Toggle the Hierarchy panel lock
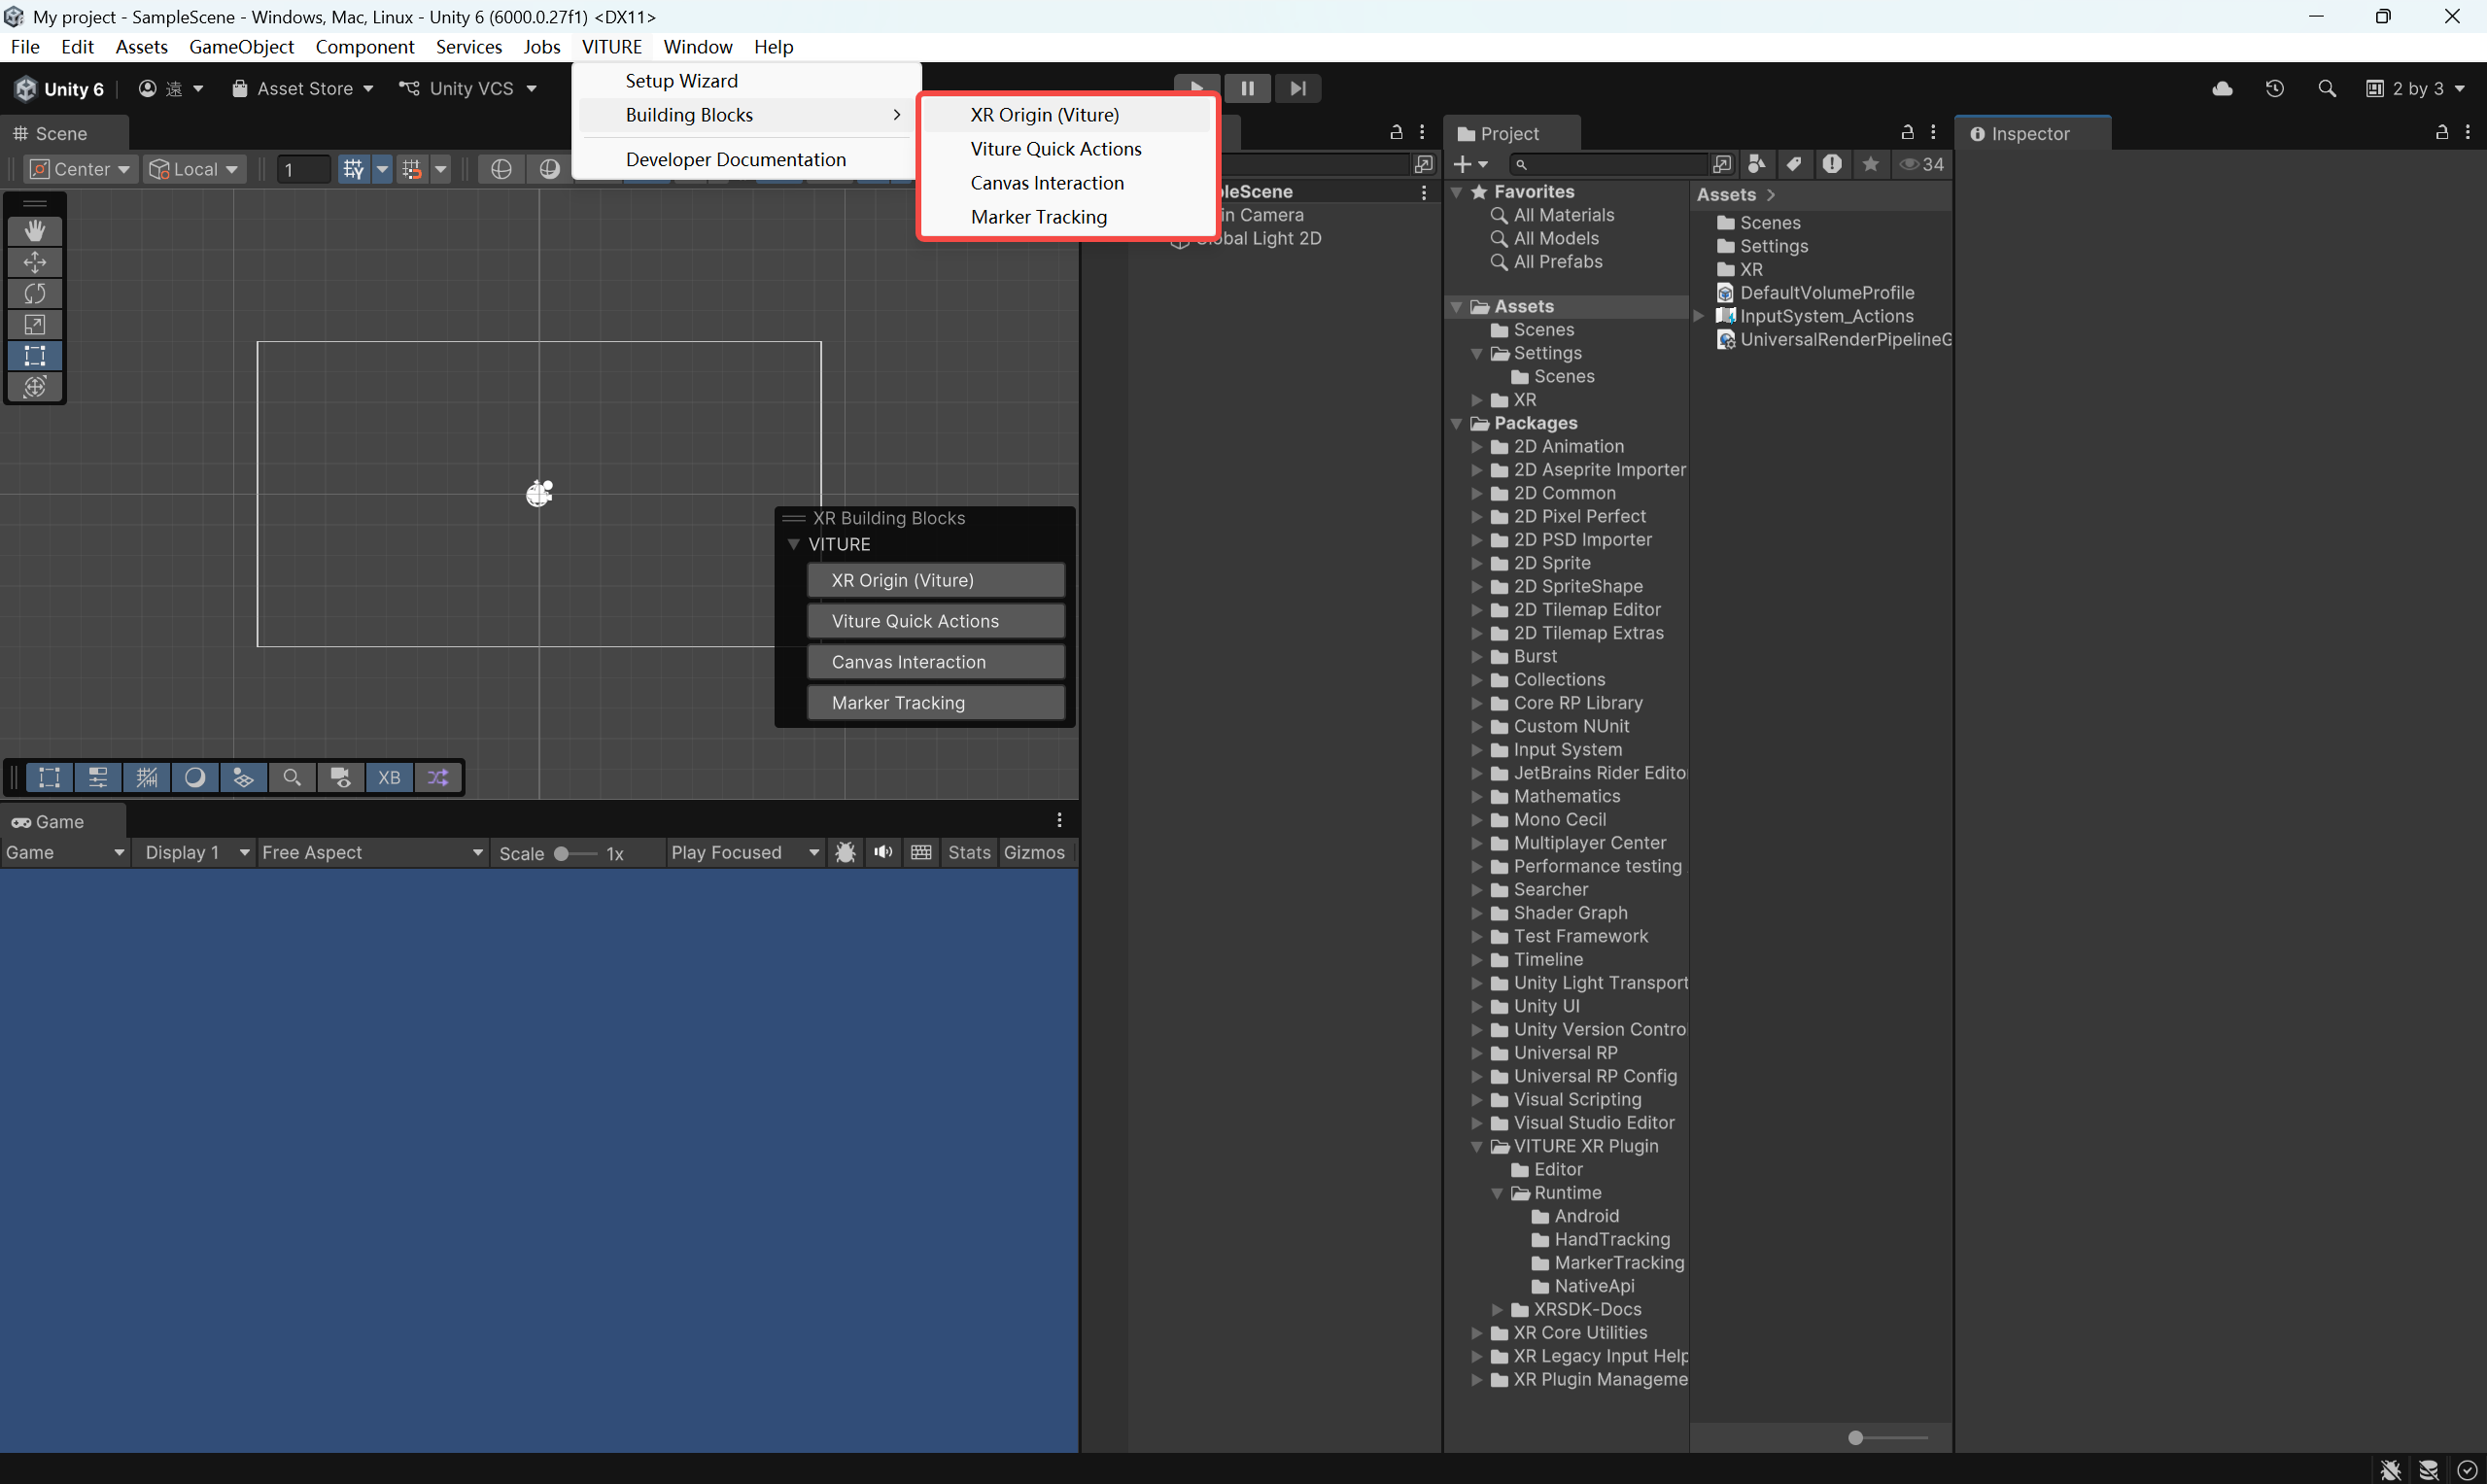 point(1396,132)
